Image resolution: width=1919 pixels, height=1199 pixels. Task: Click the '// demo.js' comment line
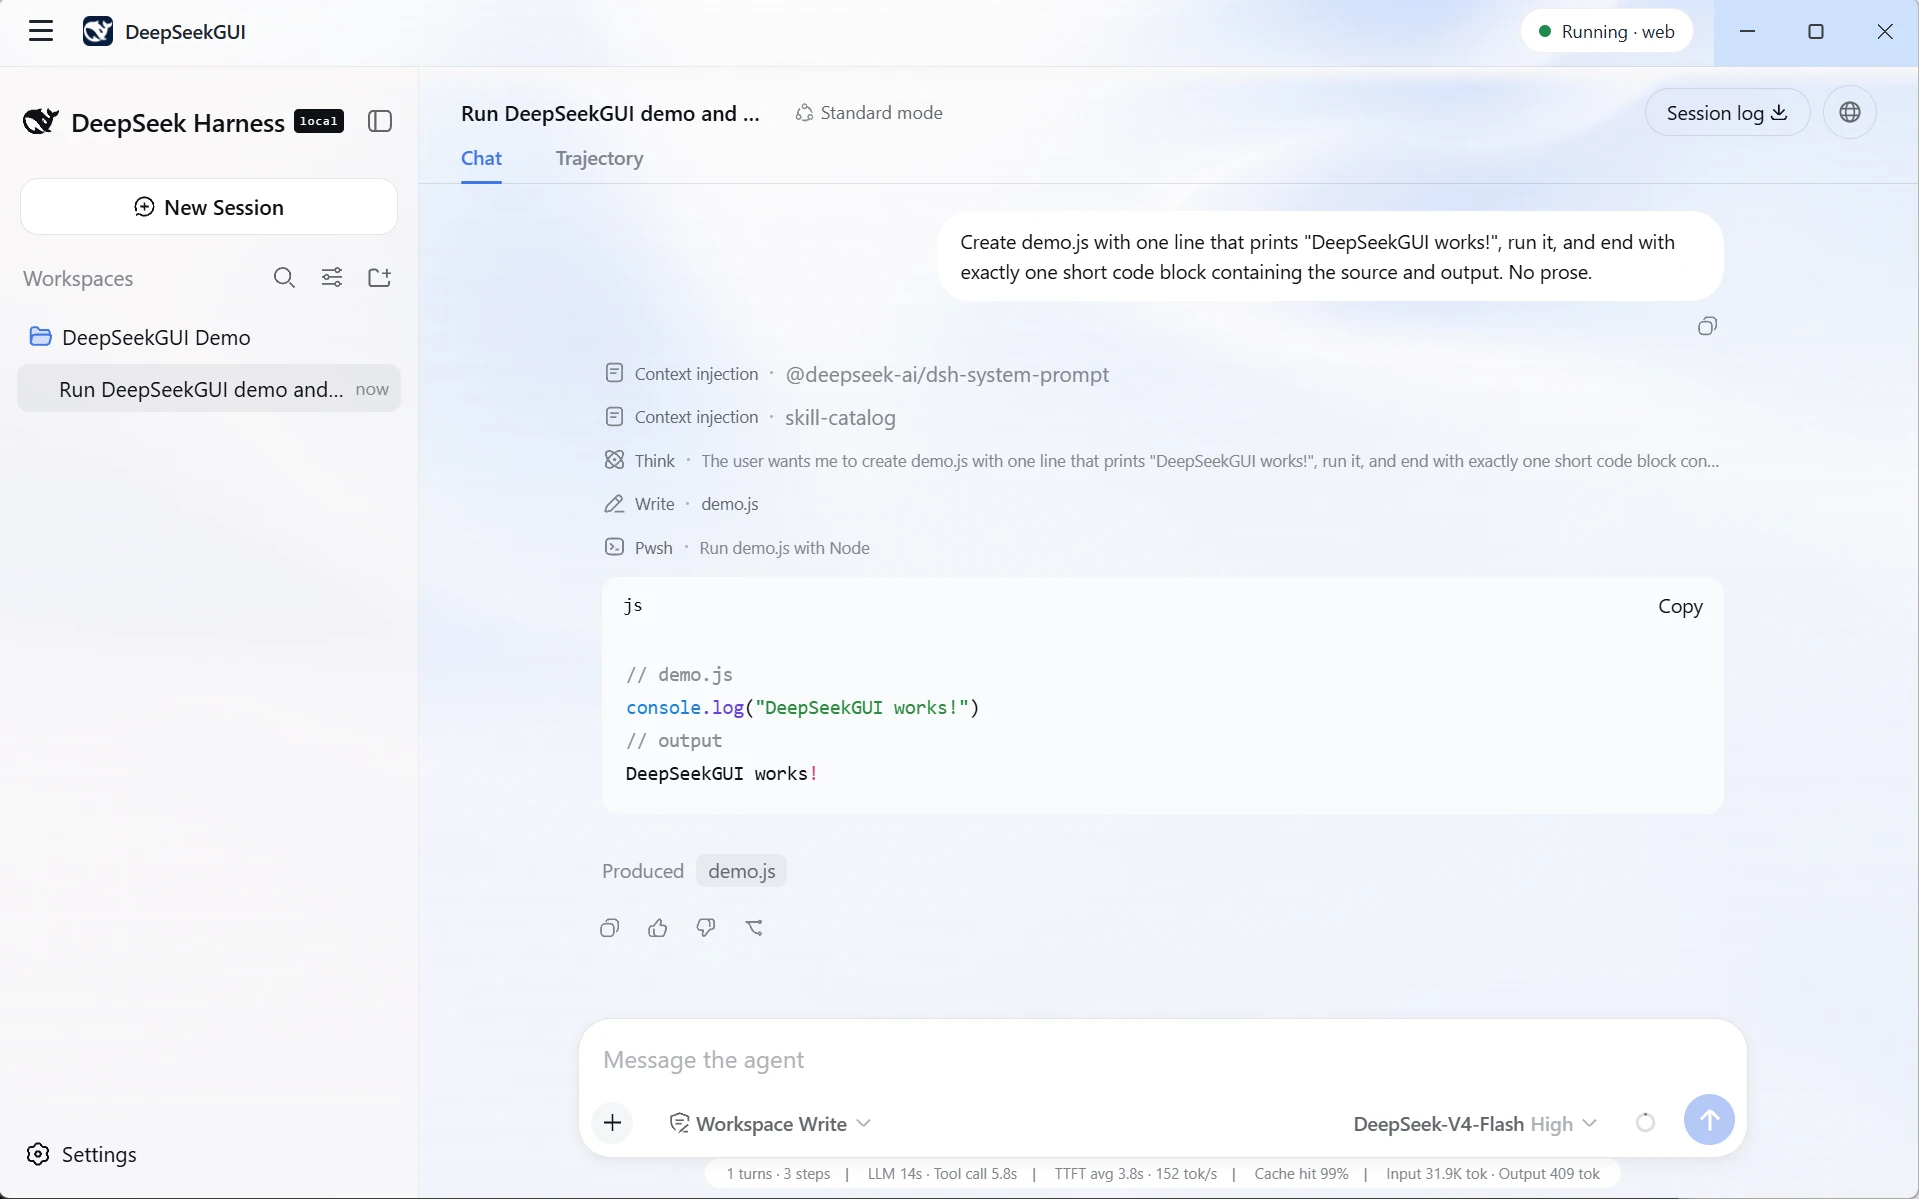tap(679, 674)
